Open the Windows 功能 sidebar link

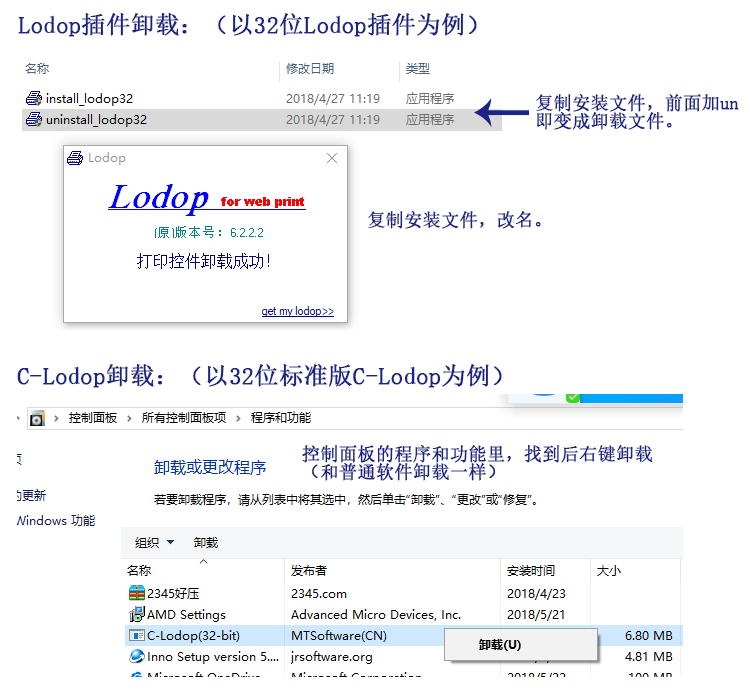[x=56, y=520]
